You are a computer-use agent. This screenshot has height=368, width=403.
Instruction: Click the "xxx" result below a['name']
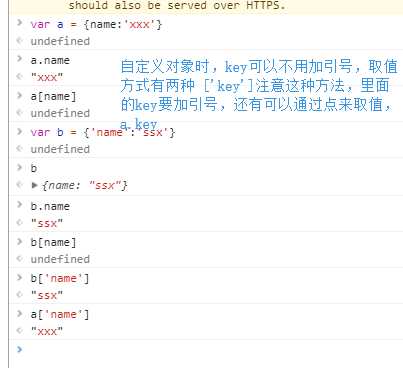click(x=47, y=331)
